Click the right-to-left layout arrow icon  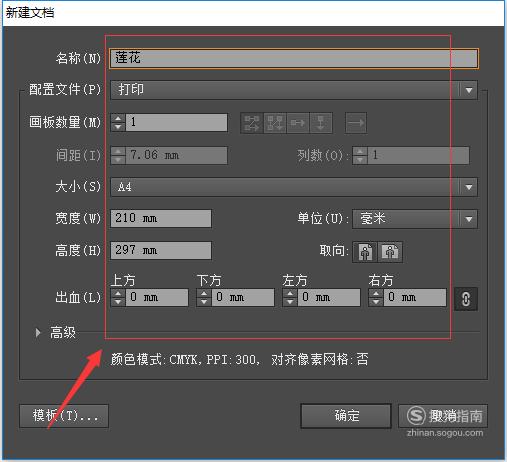(356, 123)
